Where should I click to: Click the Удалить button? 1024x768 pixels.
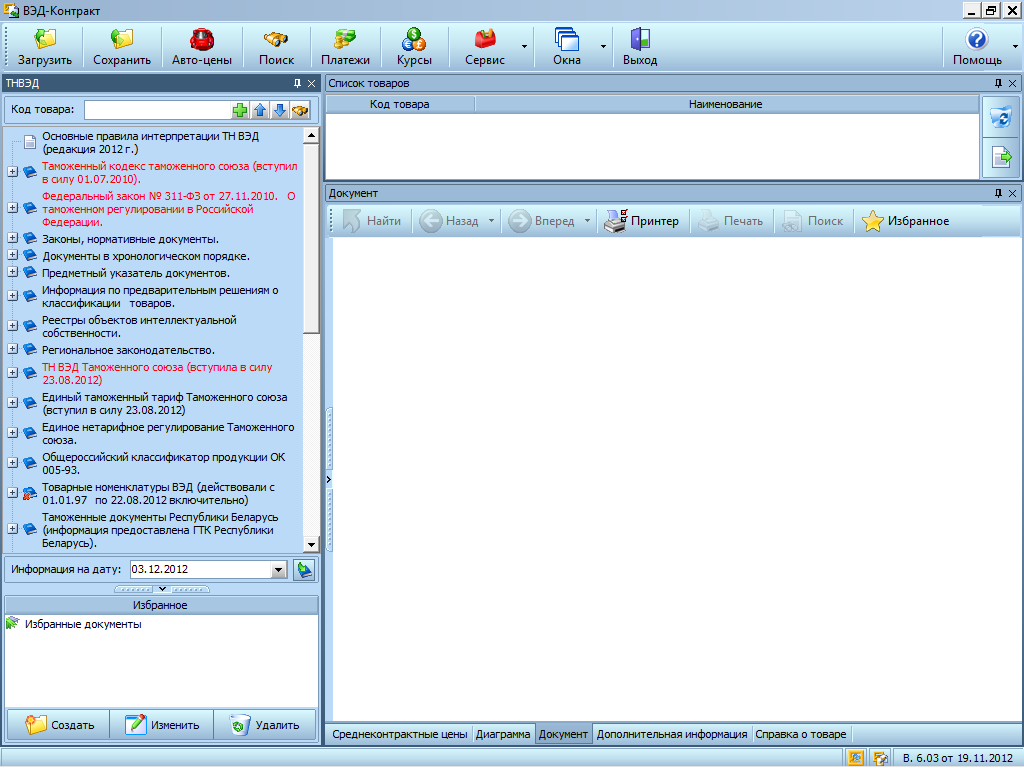[264, 725]
